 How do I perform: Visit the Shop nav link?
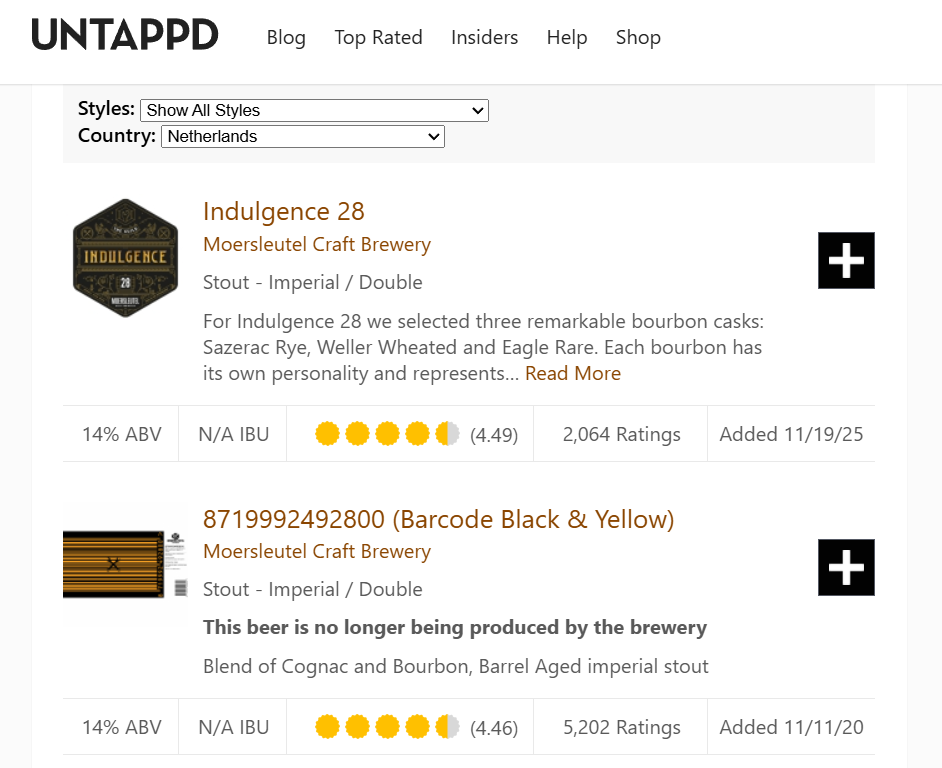coord(638,37)
